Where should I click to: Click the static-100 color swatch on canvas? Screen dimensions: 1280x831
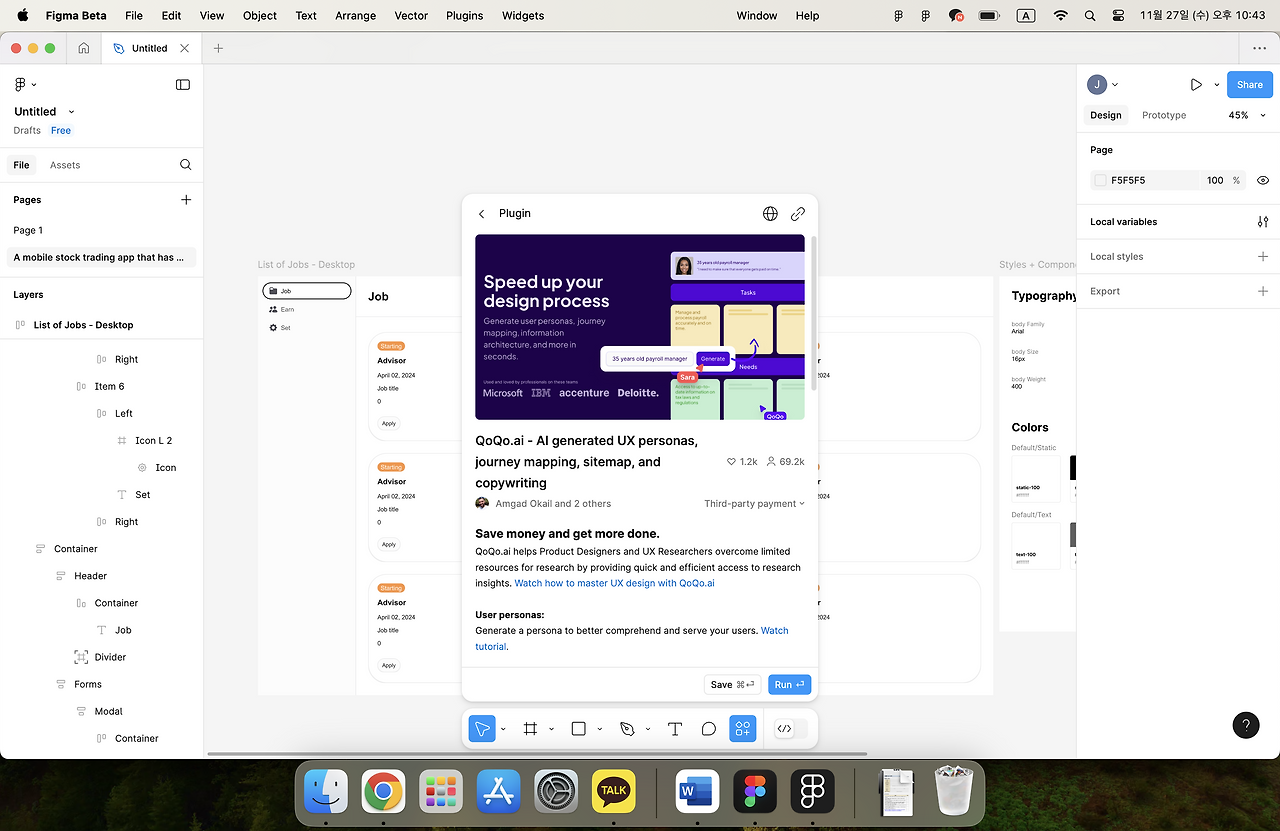pos(1036,480)
